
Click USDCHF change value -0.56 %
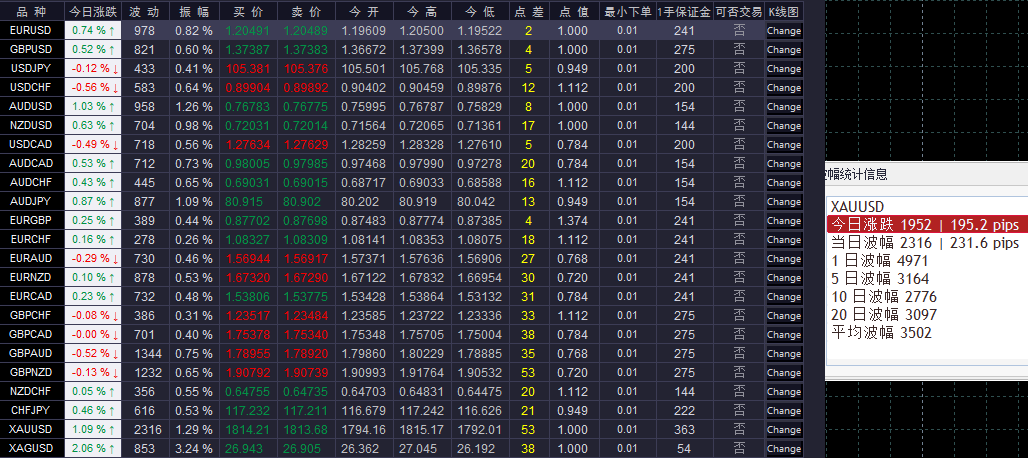click(x=92, y=87)
